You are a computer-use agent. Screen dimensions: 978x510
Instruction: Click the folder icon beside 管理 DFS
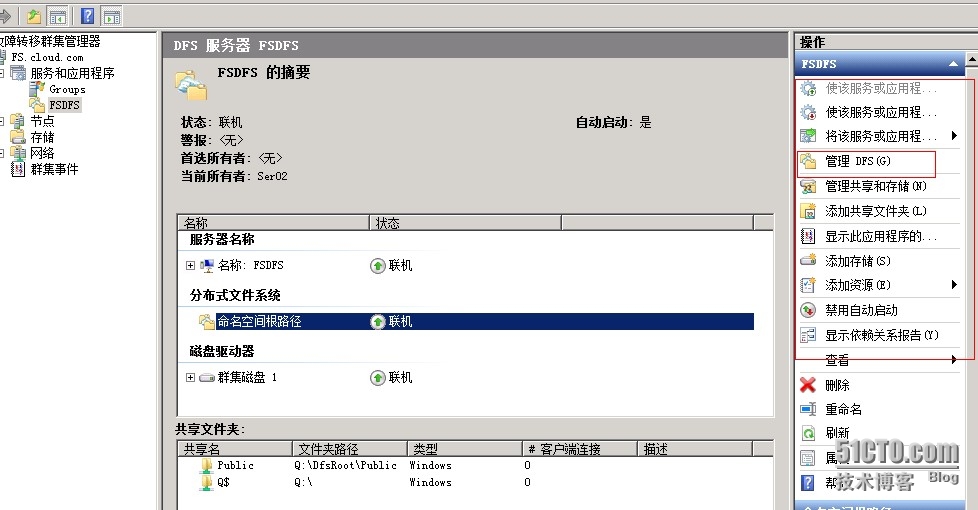(808, 161)
